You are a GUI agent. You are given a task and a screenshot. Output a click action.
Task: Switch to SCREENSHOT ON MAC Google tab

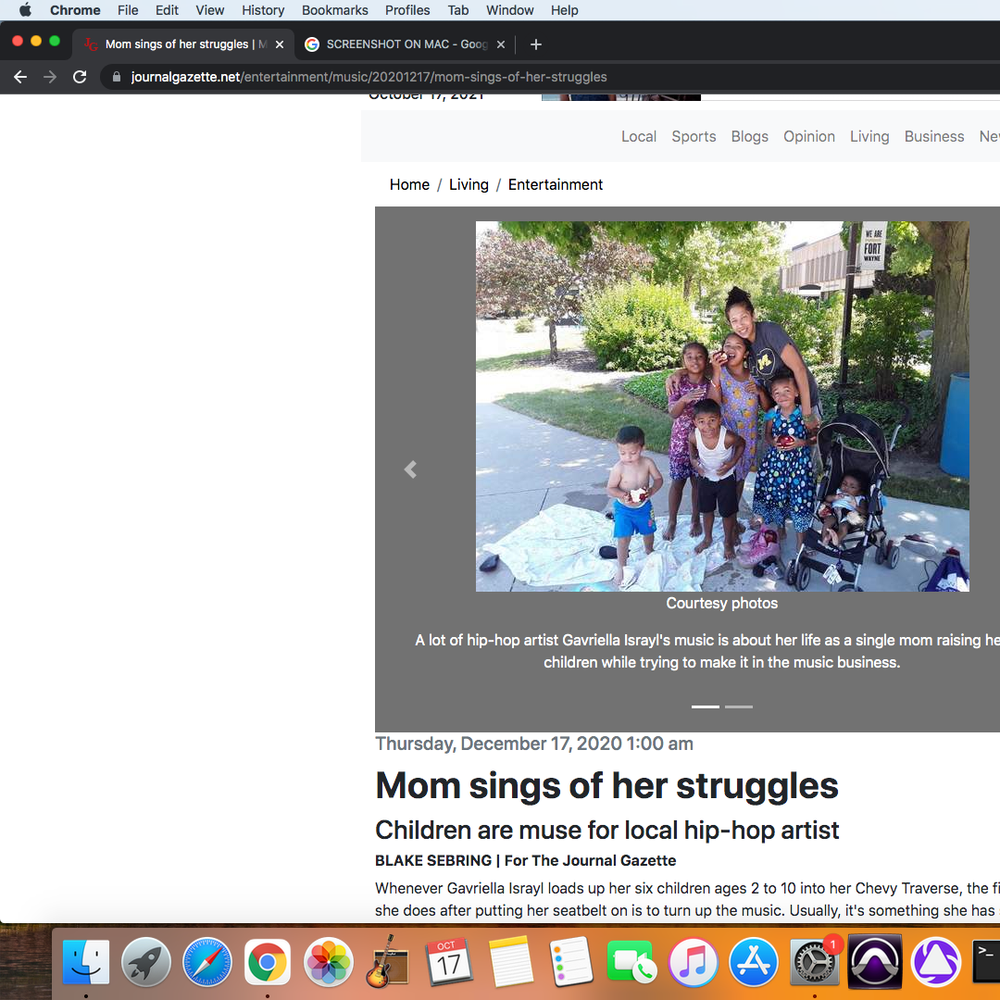[405, 44]
